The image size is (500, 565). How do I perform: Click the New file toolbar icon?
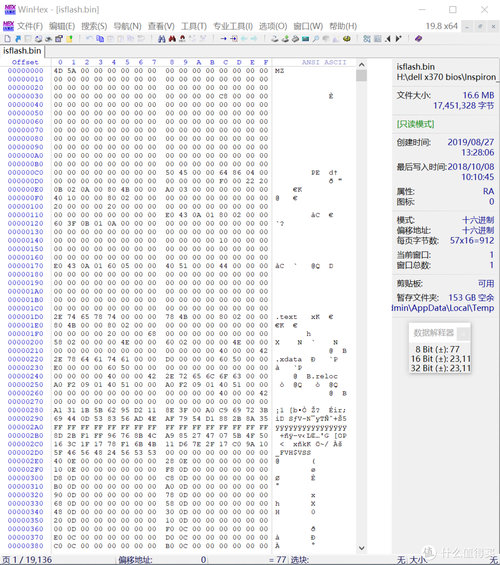click(8, 39)
